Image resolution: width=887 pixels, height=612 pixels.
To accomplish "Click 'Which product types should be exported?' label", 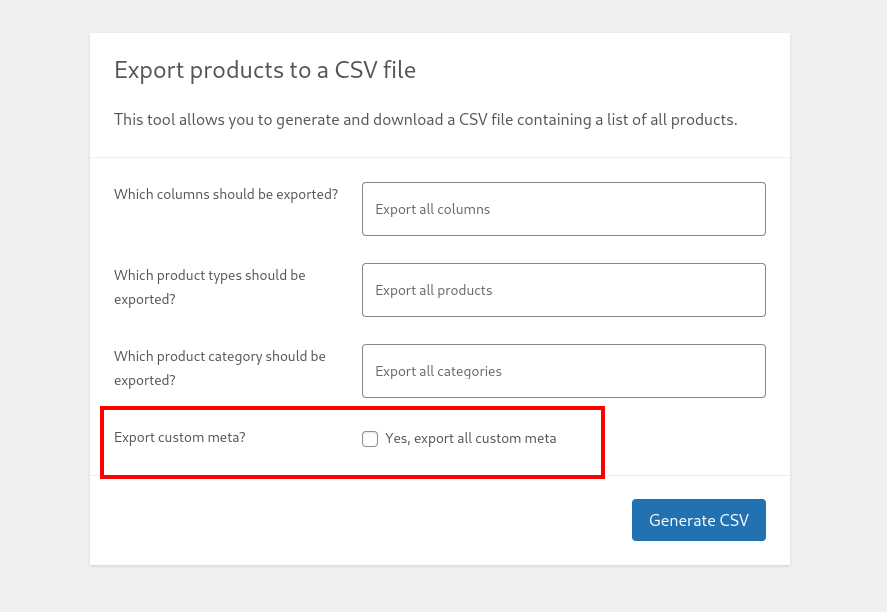I will 210,287.
